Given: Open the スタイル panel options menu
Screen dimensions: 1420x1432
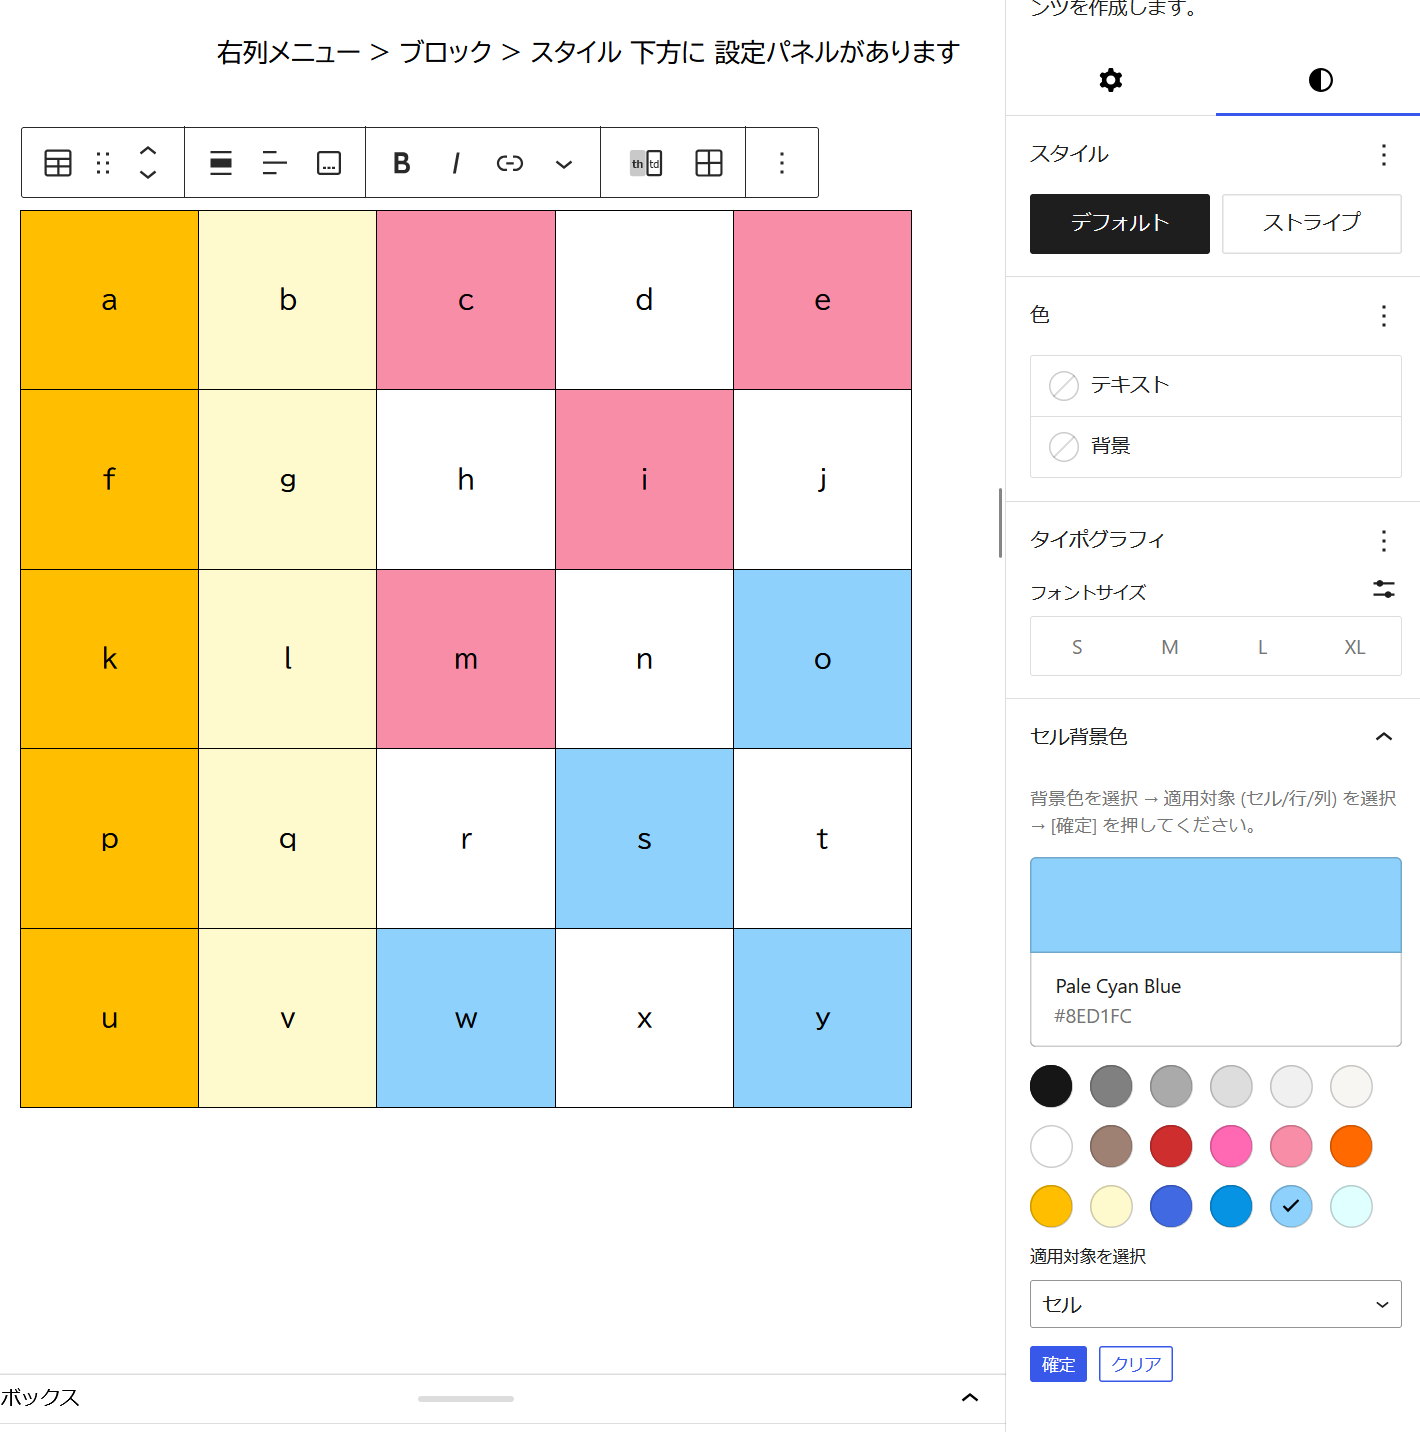Looking at the screenshot, I should [1384, 154].
